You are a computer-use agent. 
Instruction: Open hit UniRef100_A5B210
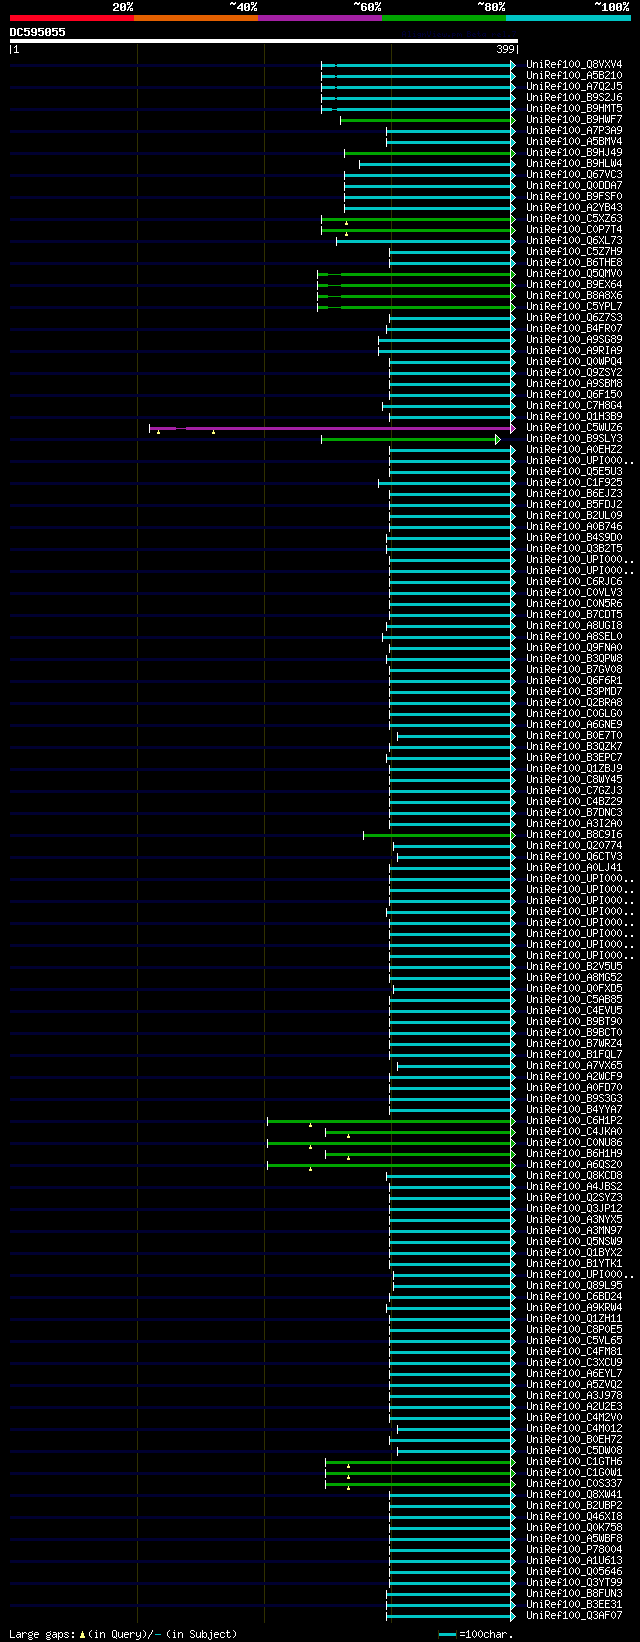(574, 75)
